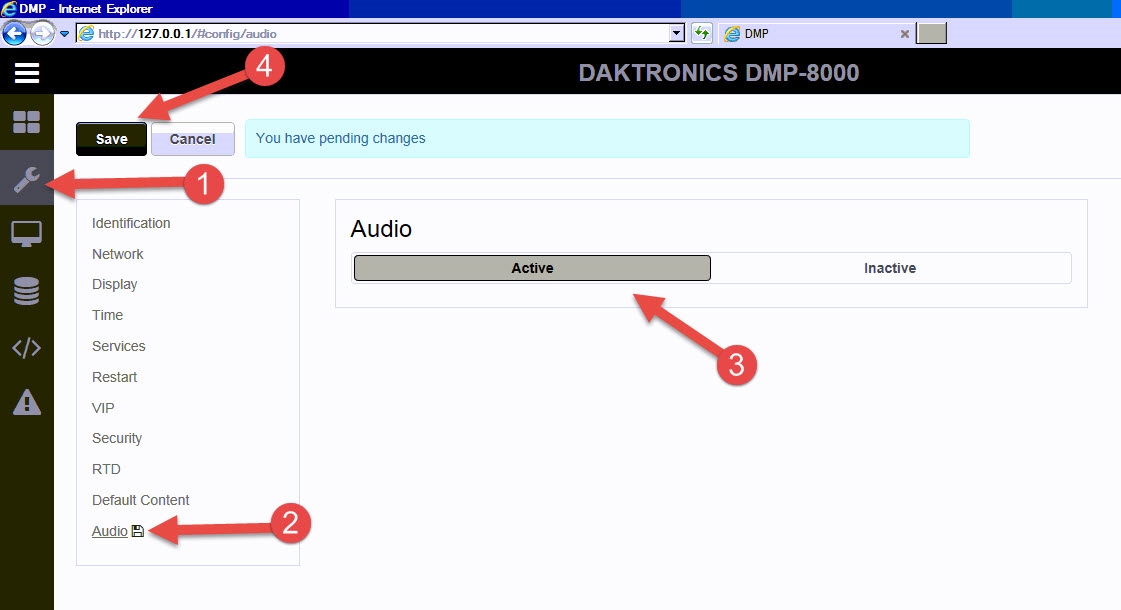Open the Network settings link
The width and height of the screenshot is (1121, 610).
[117, 253]
